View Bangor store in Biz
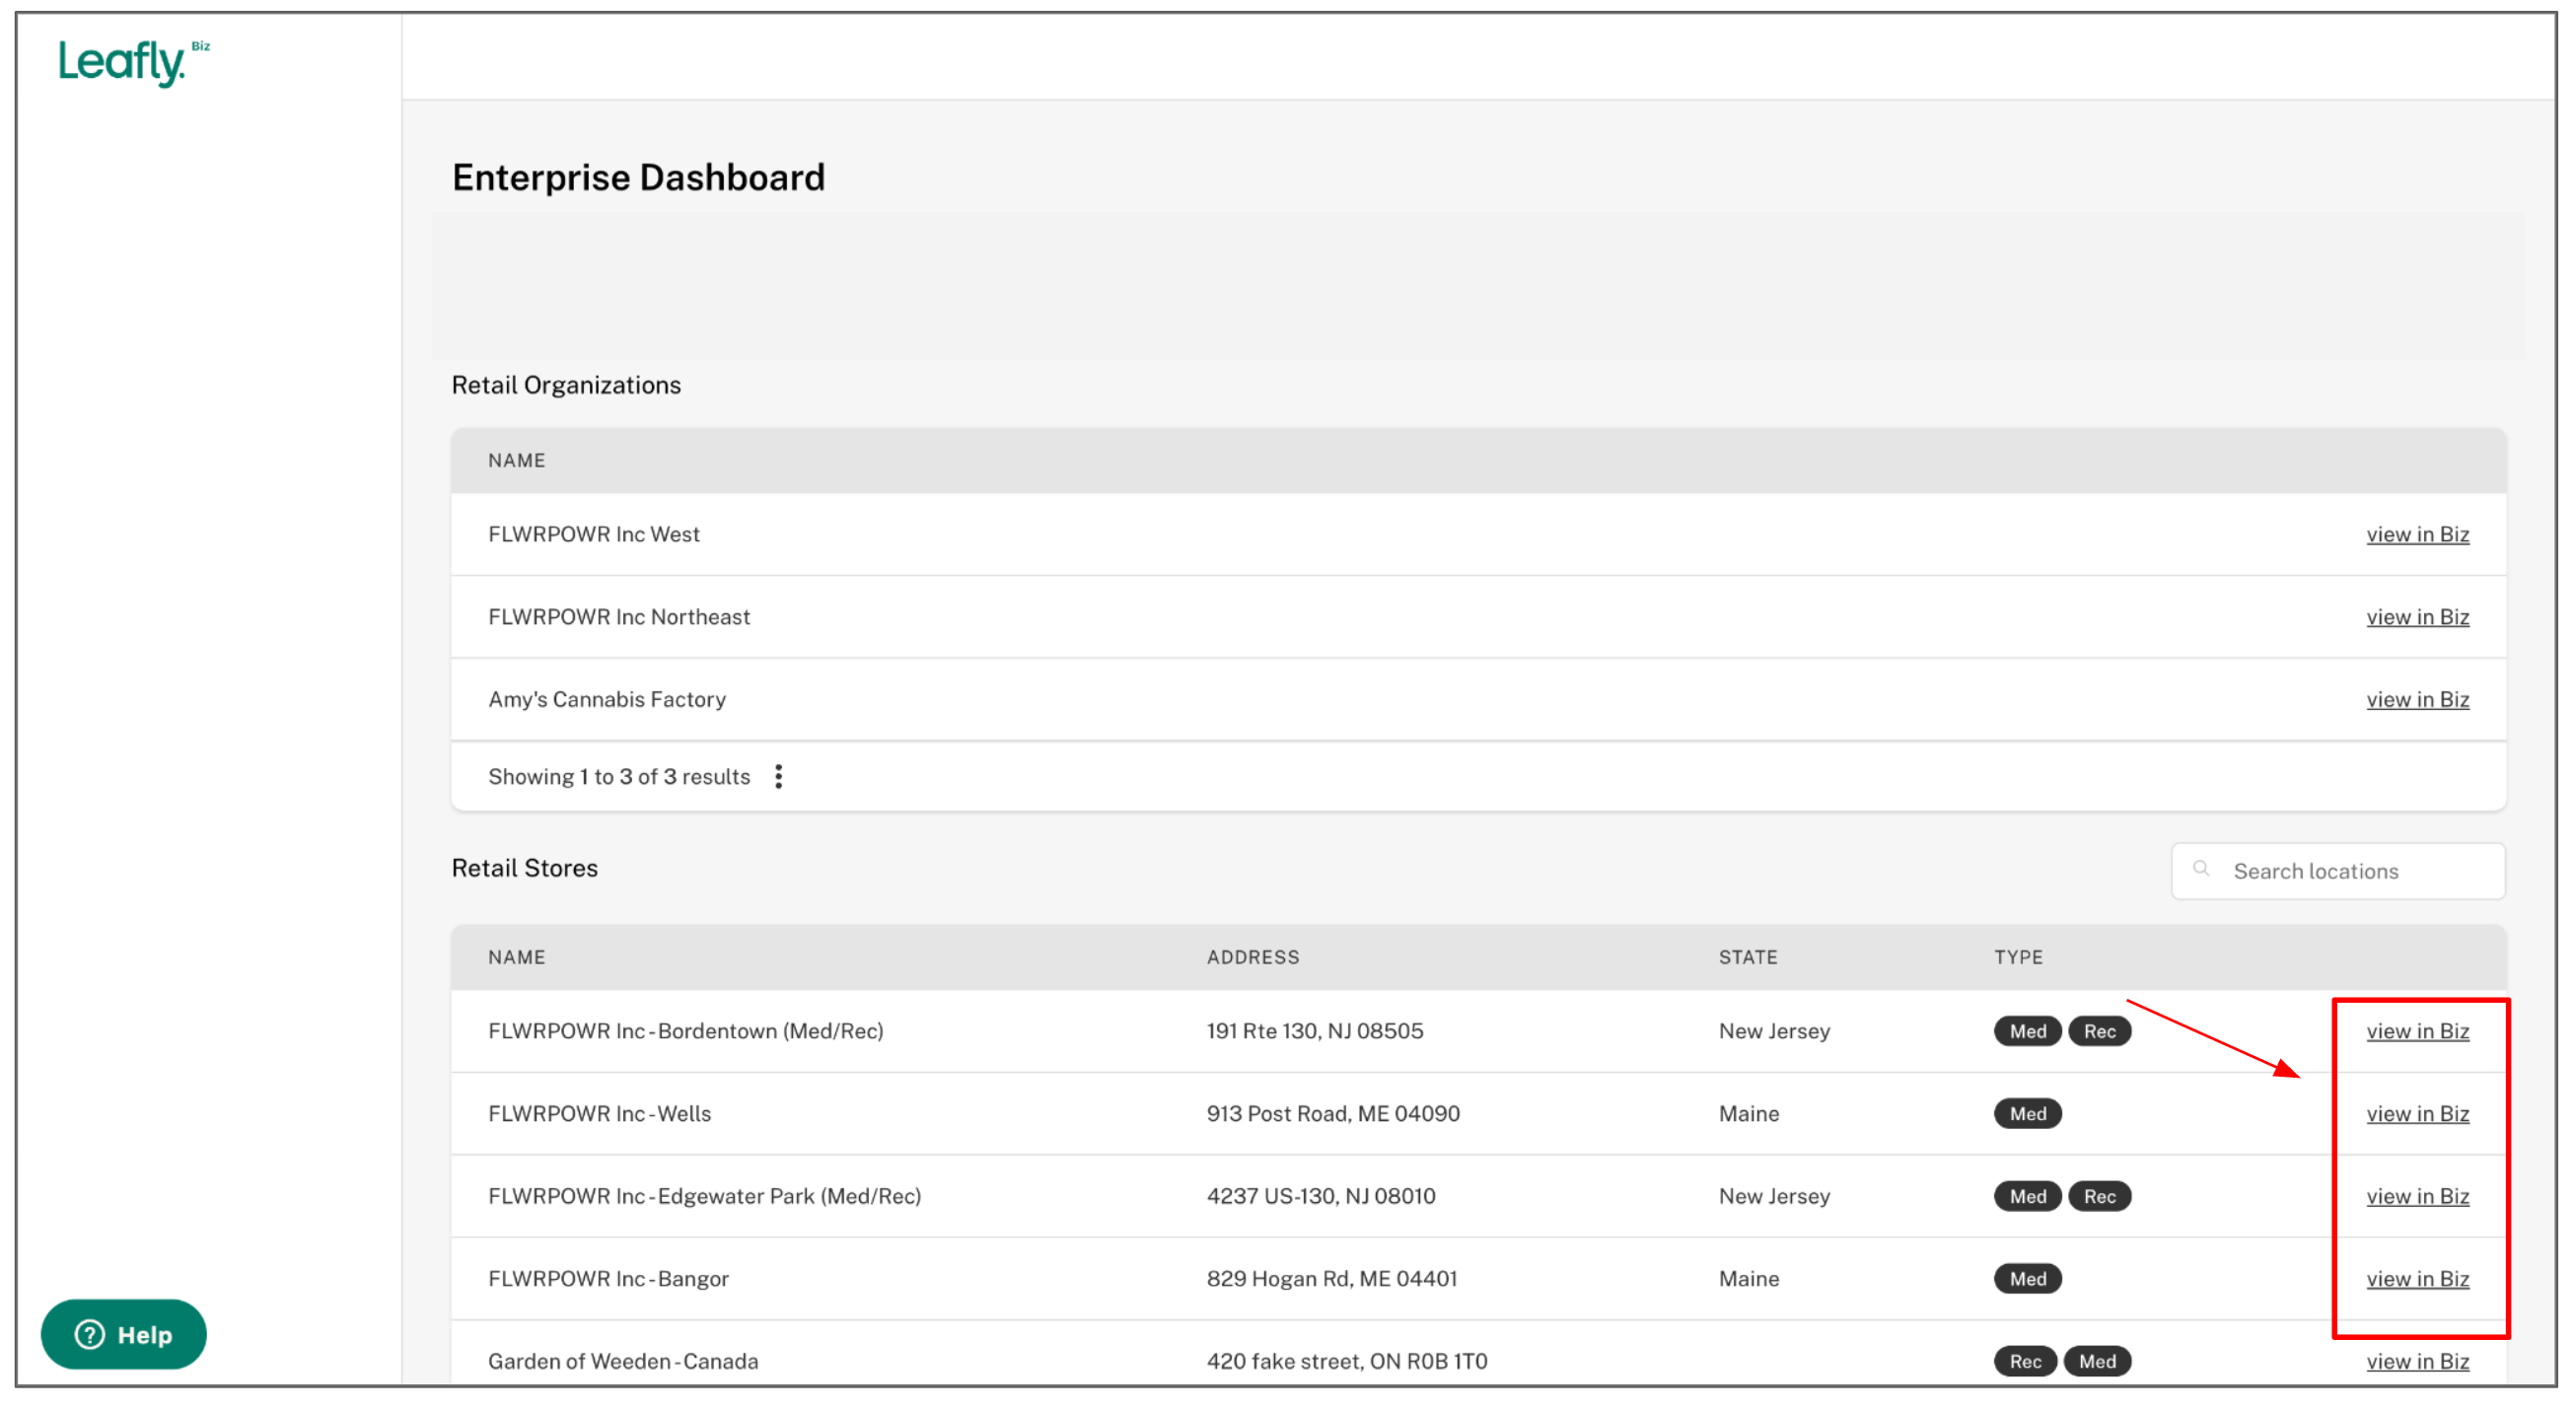2576x1410 pixels. pos(2417,1279)
